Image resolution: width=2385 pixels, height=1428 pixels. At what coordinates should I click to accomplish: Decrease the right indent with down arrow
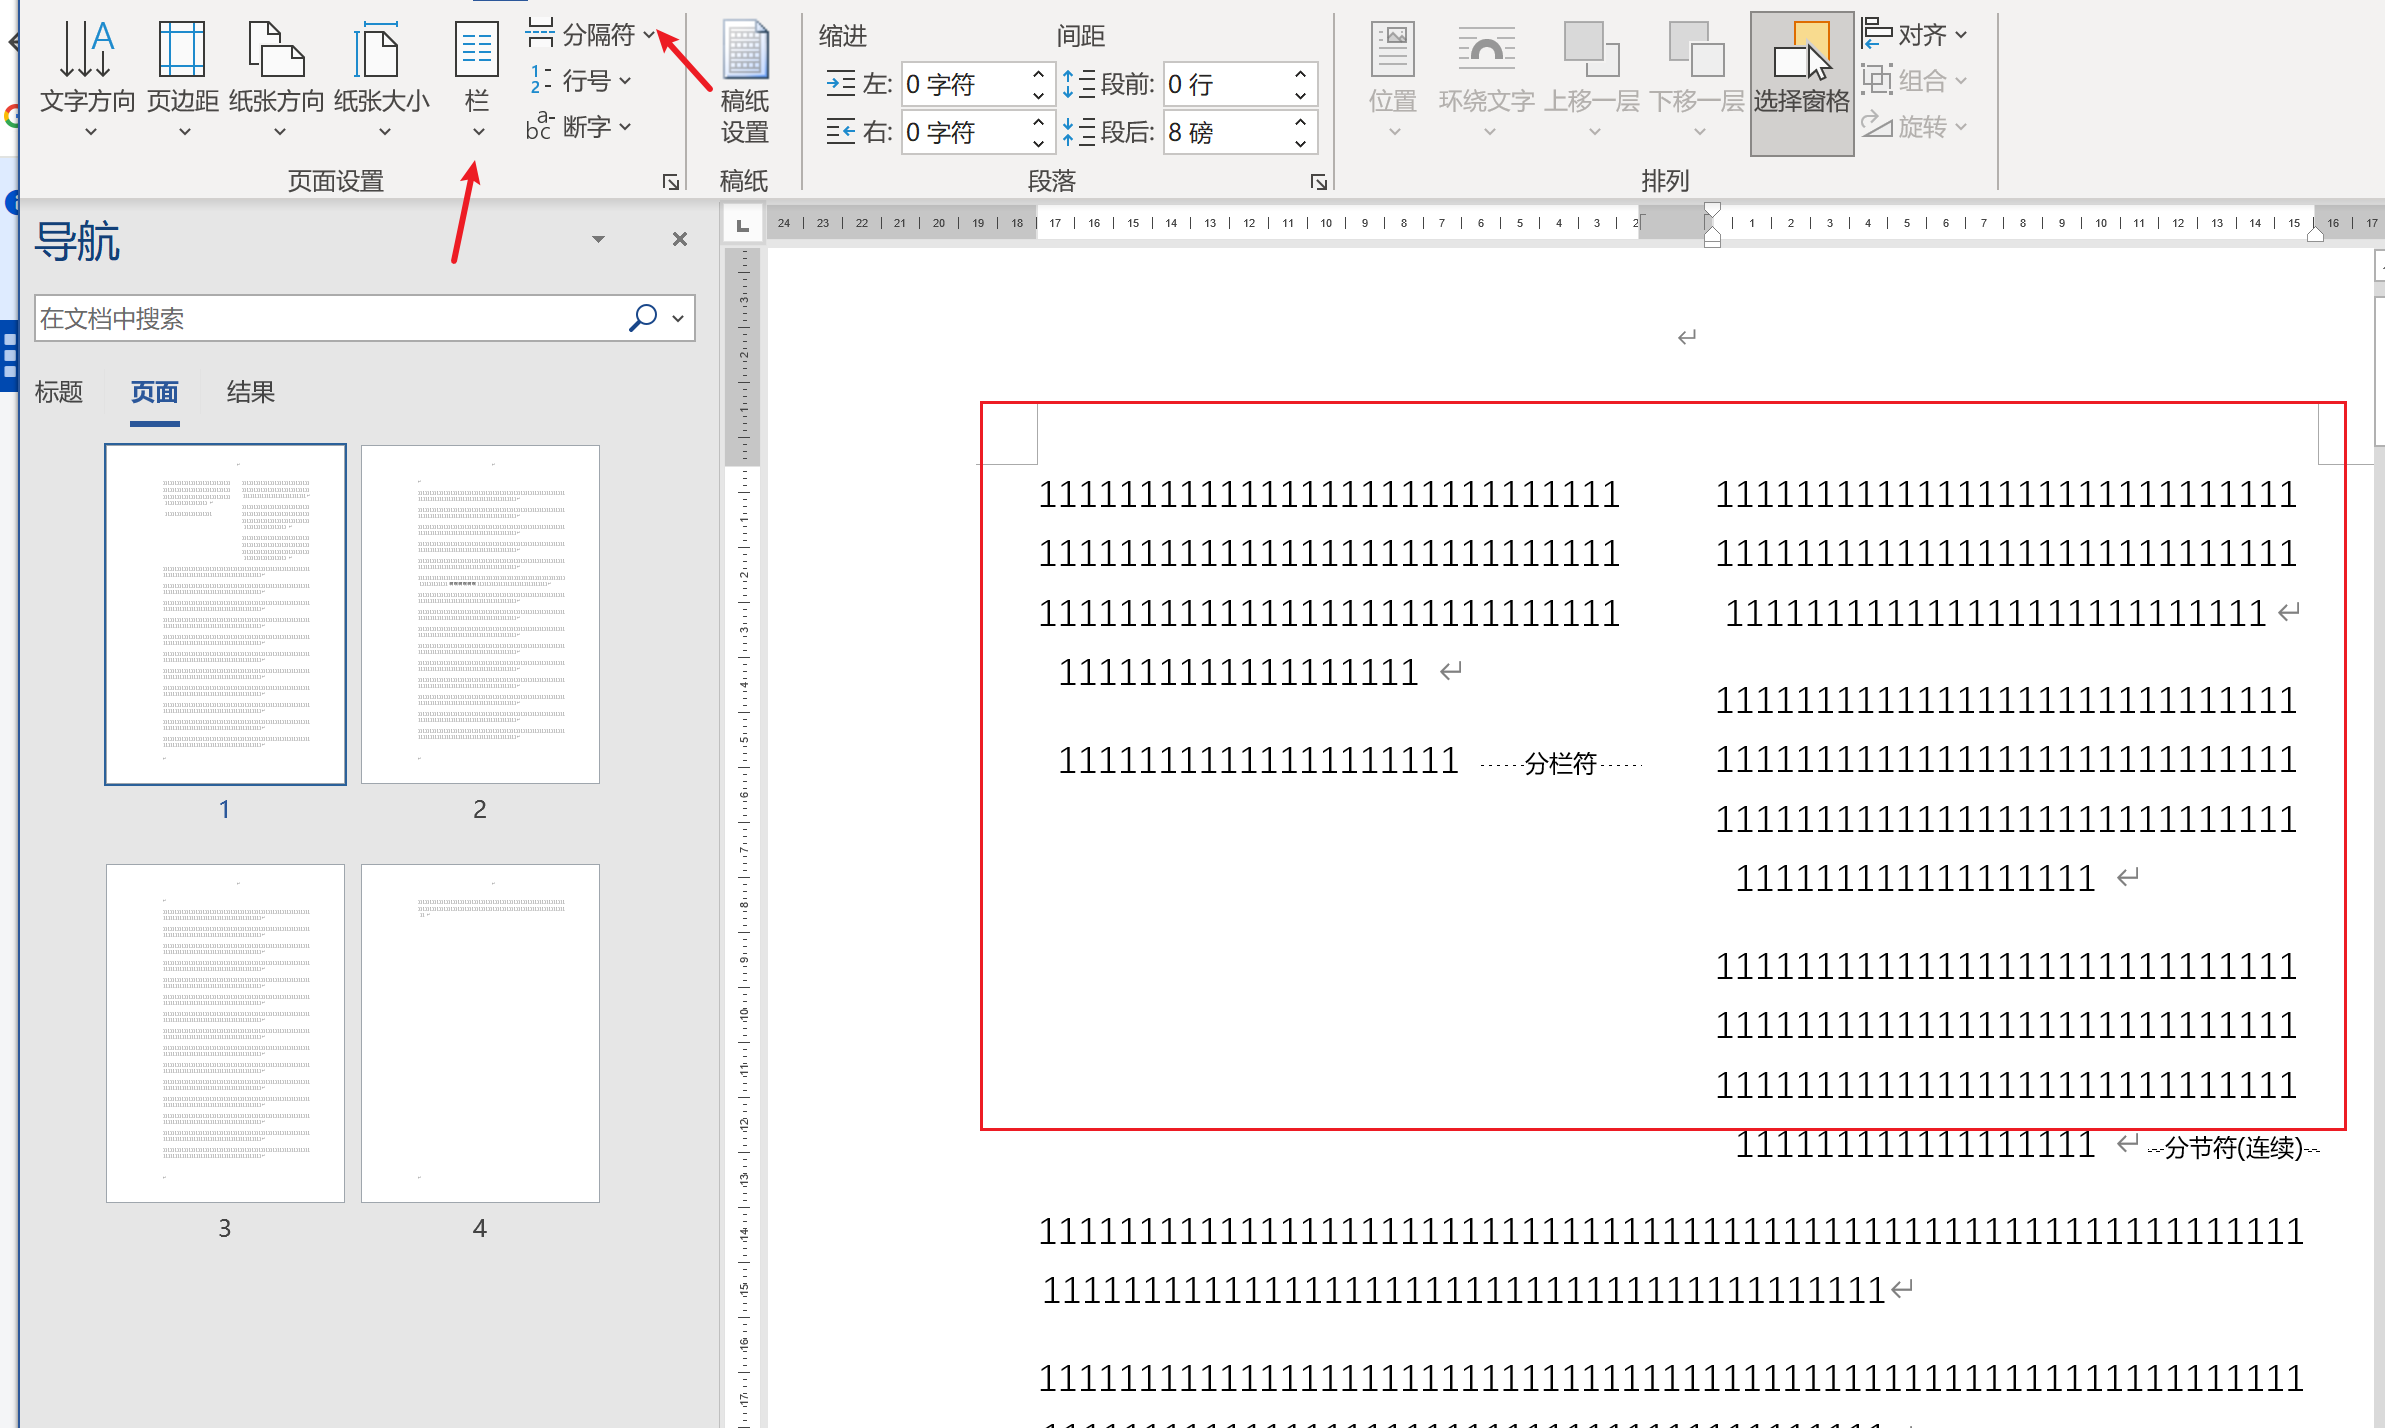pos(1039,143)
